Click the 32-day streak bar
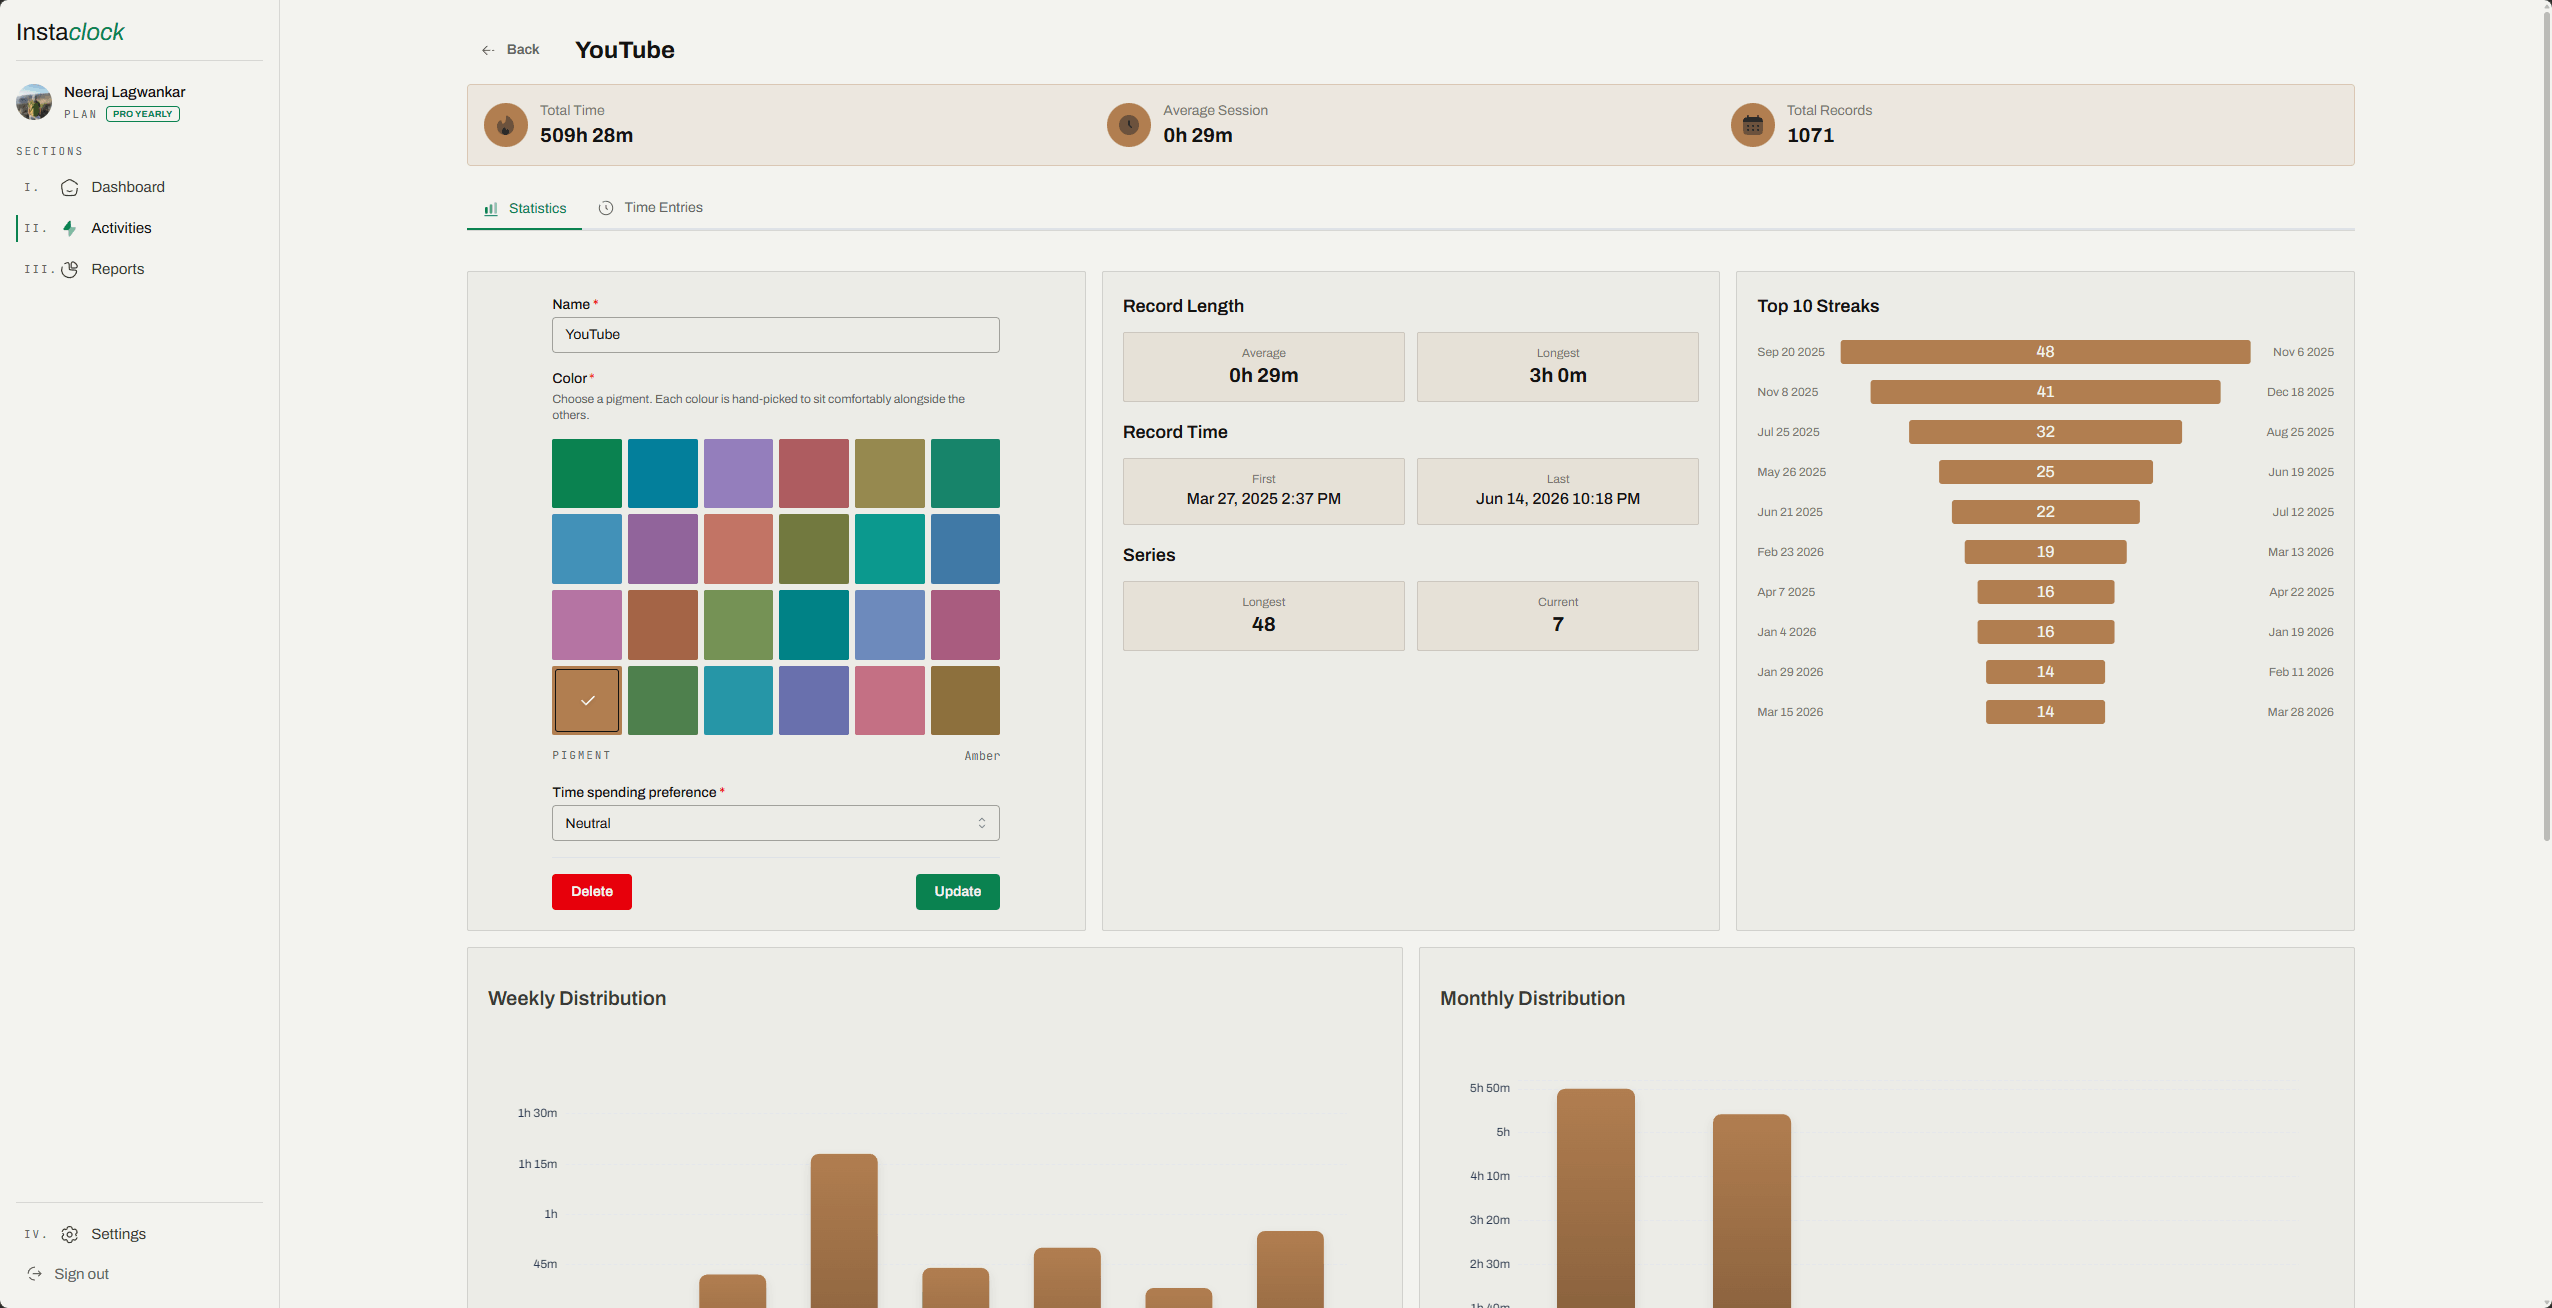2552x1308 pixels. pyautogui.click(x=2045, y=432)
